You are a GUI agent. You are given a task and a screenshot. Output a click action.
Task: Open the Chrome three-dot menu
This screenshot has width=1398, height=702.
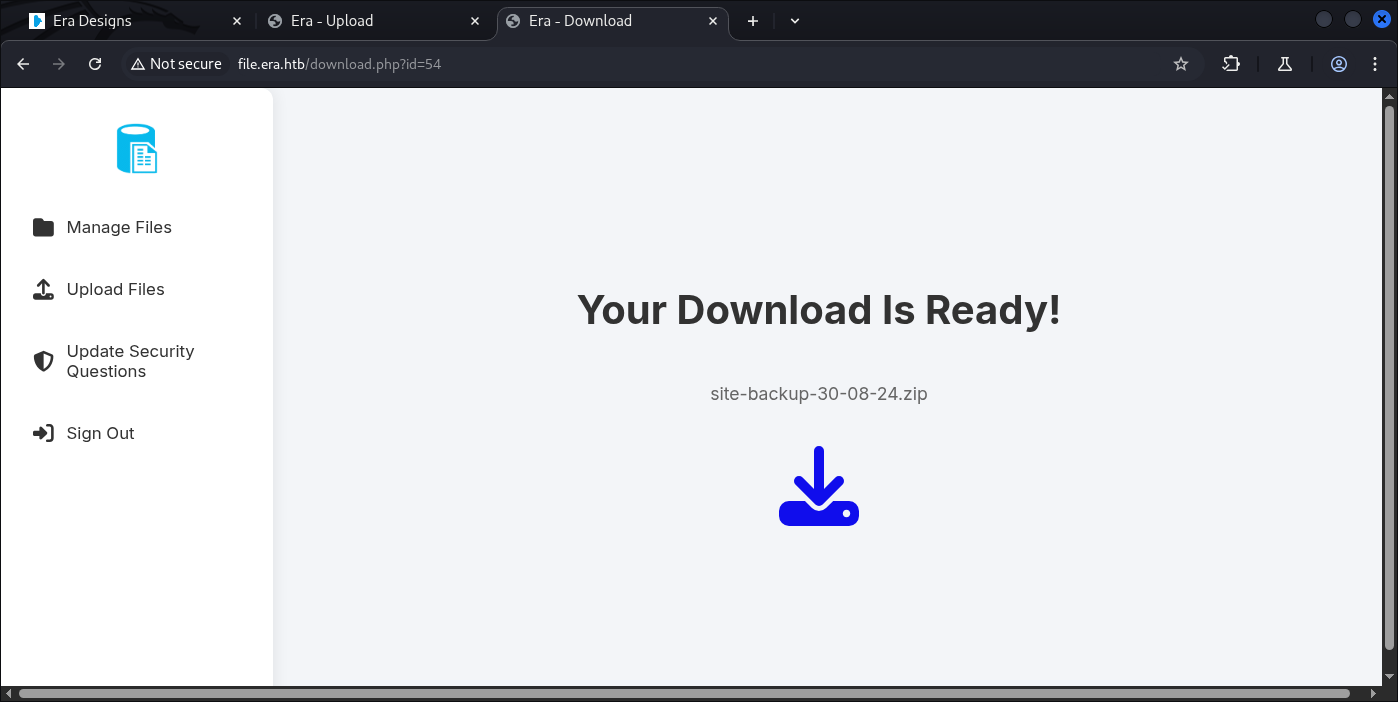(x=1376, y=64)
